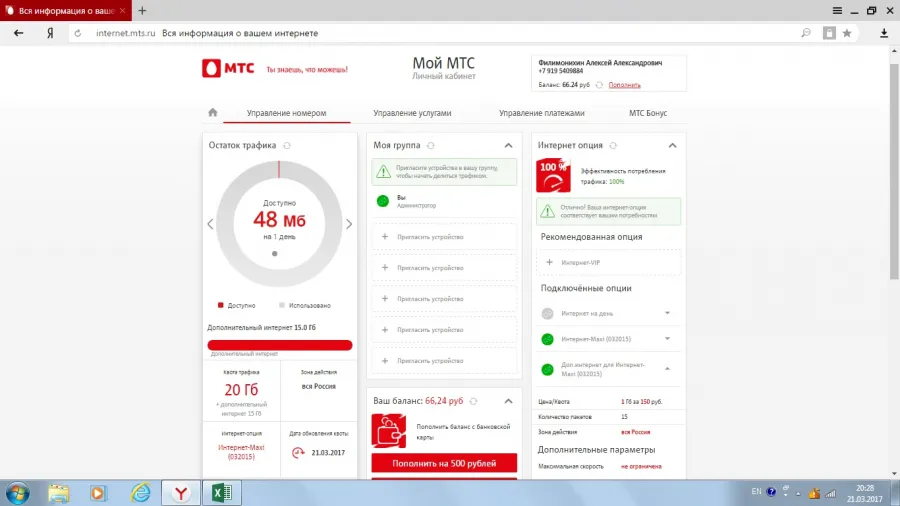Refresh the Моя группа panel
This screenshot has width=900, height=506.
(x=430, y=146)
